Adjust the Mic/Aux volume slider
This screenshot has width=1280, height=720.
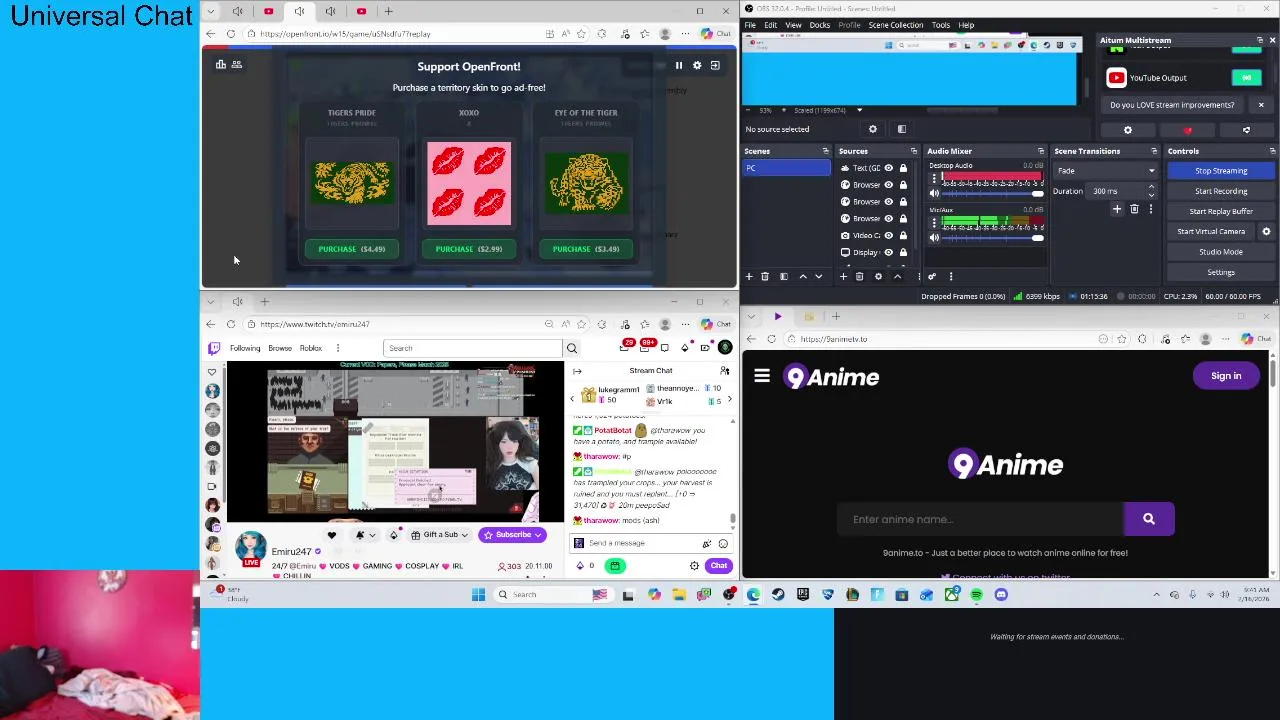coord(993,237)
